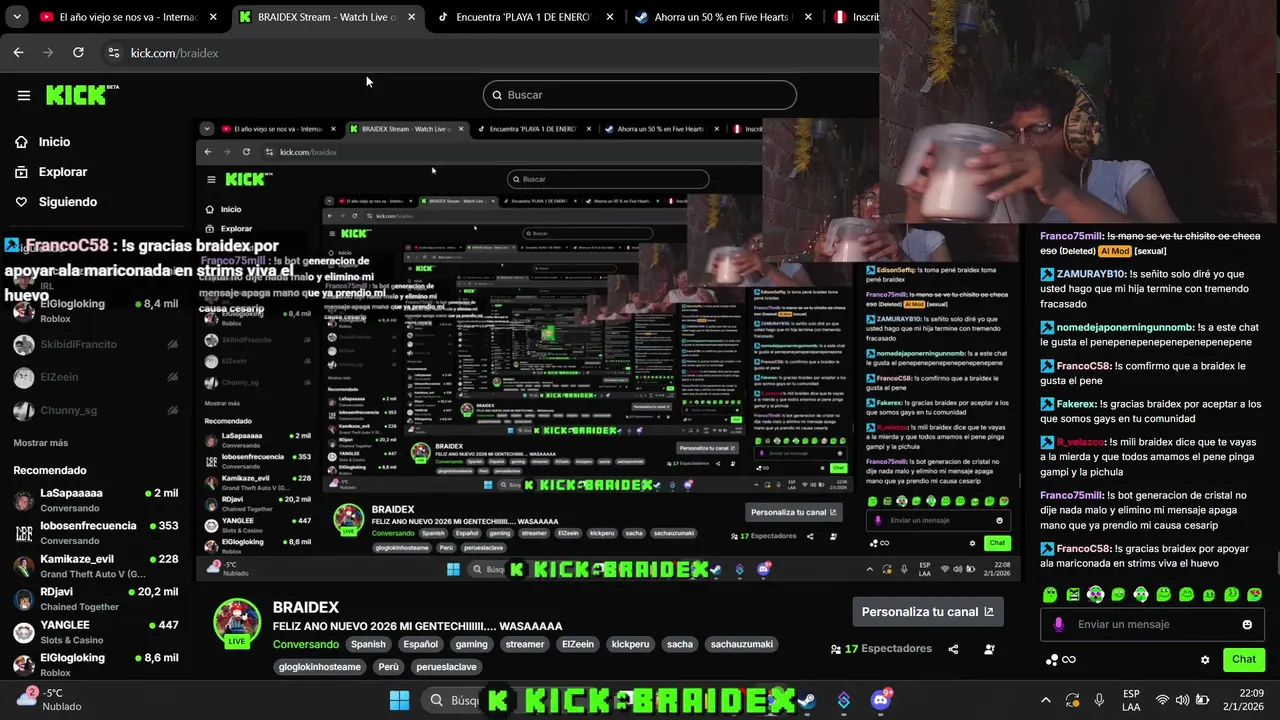Screen dimensions: 1280x720
Task: Click the purple microphone icon in chat input
Action: tap(1059, 625)
